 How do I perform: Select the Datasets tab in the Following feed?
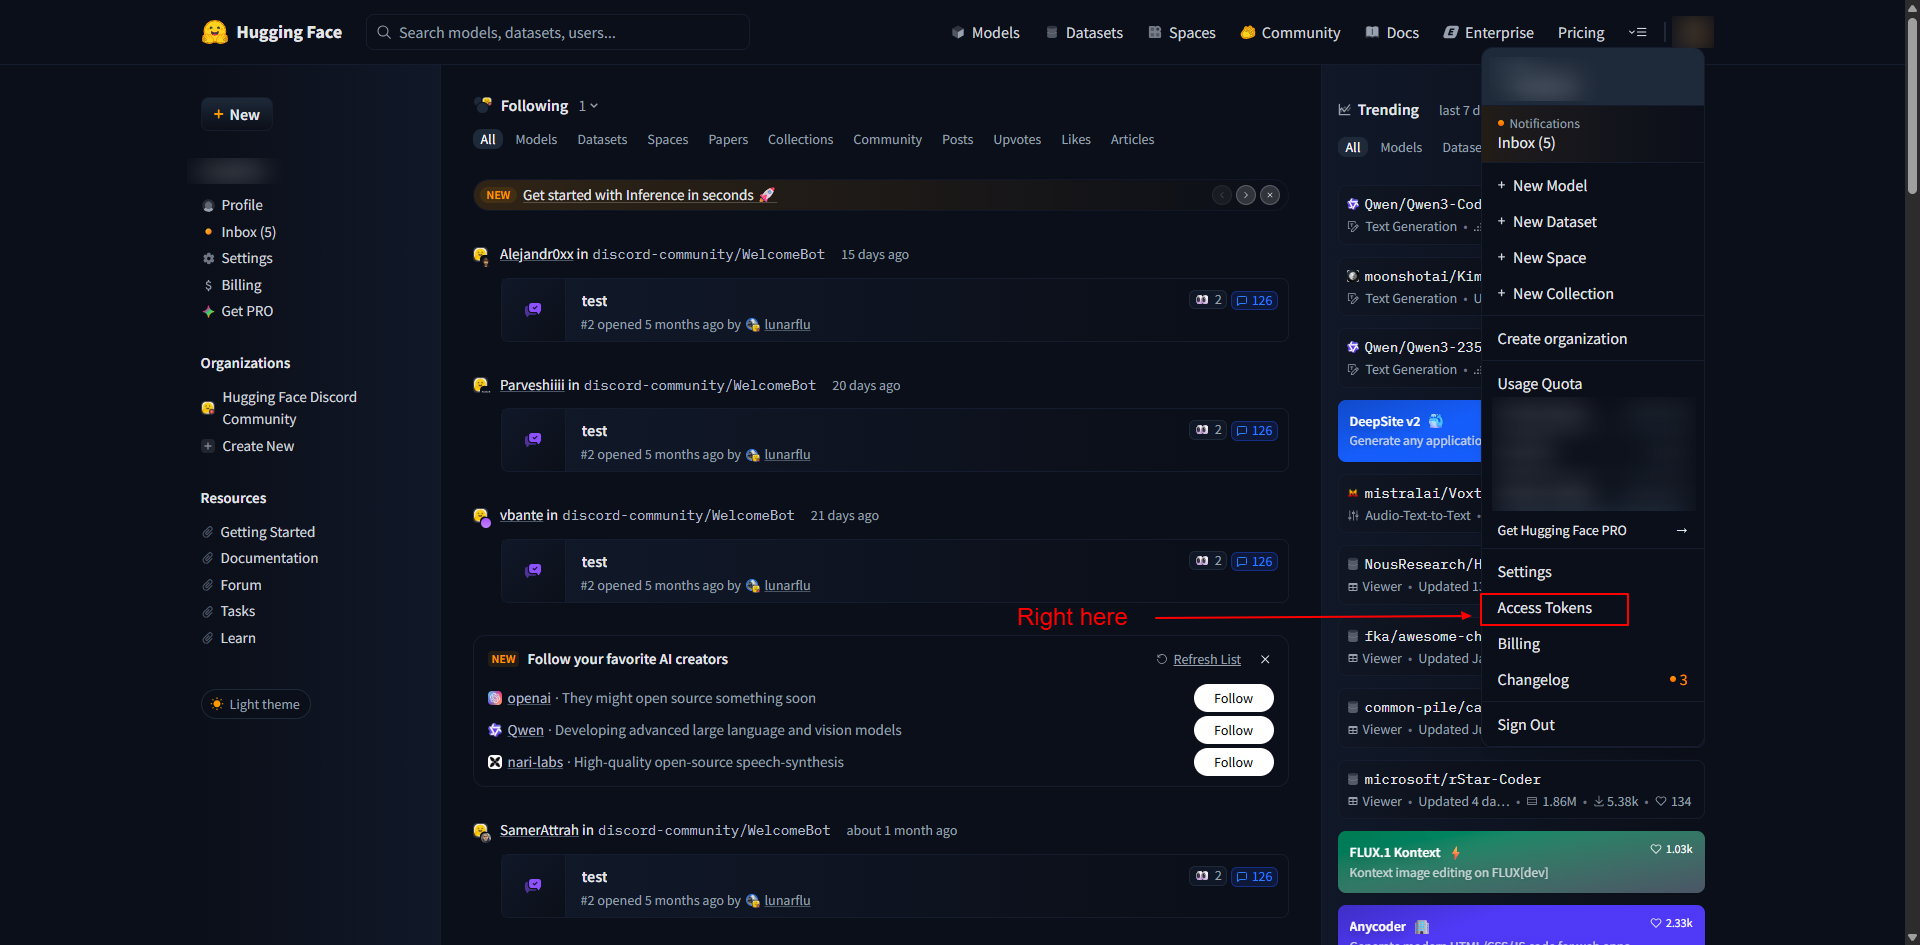pos(602,139)
